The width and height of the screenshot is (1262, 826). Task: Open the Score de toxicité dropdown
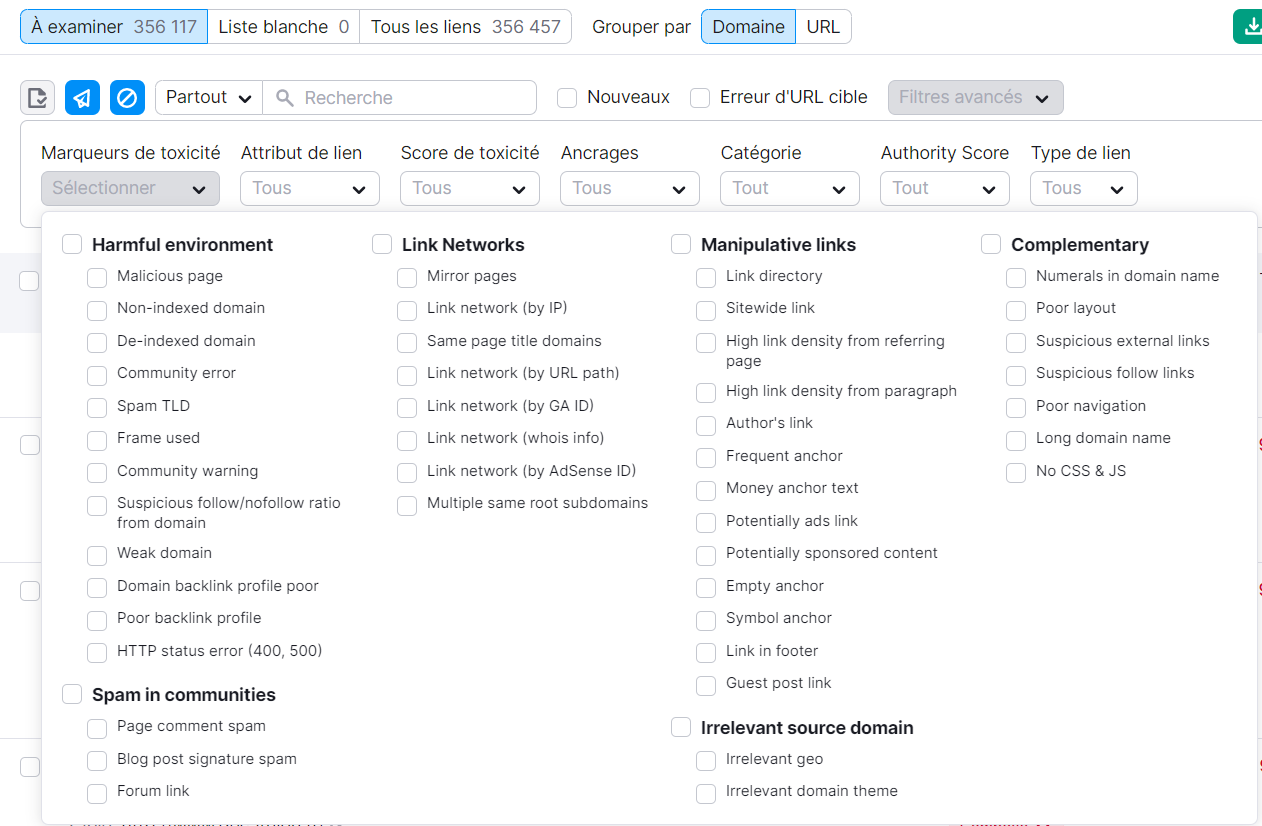pos(469,188)
